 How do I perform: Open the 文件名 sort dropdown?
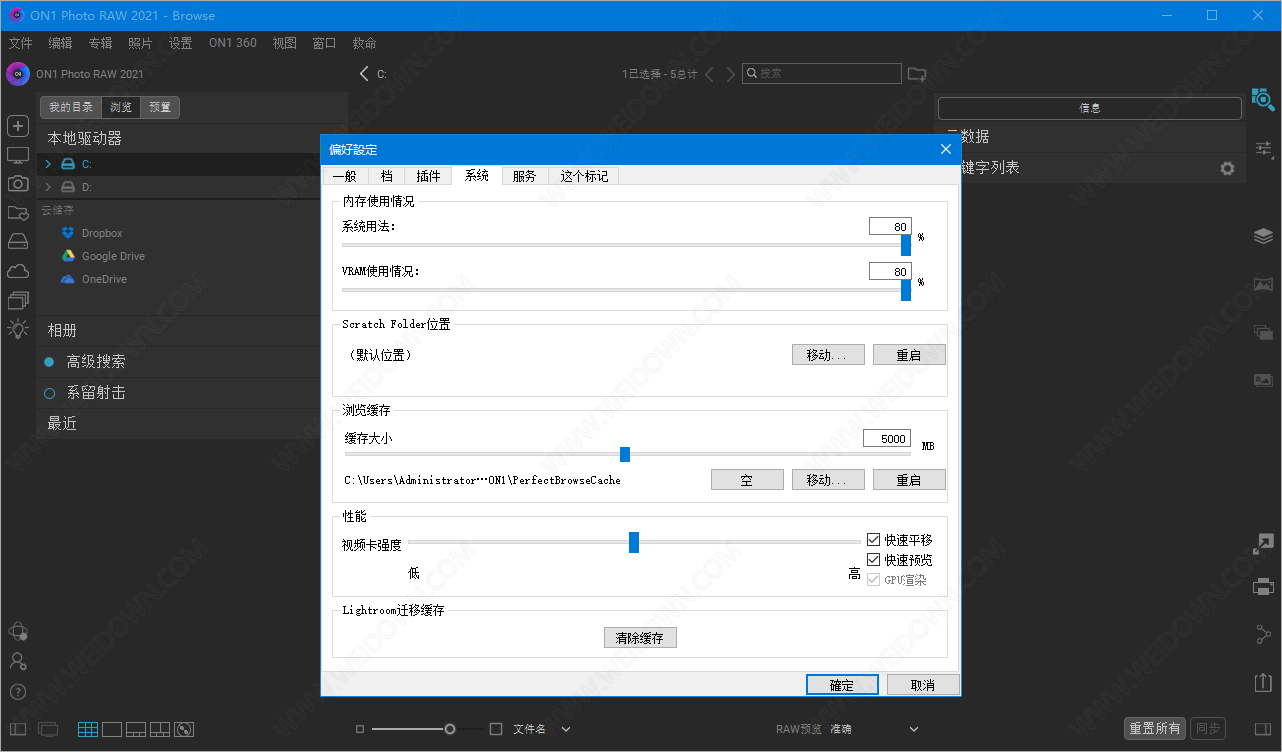542,729
